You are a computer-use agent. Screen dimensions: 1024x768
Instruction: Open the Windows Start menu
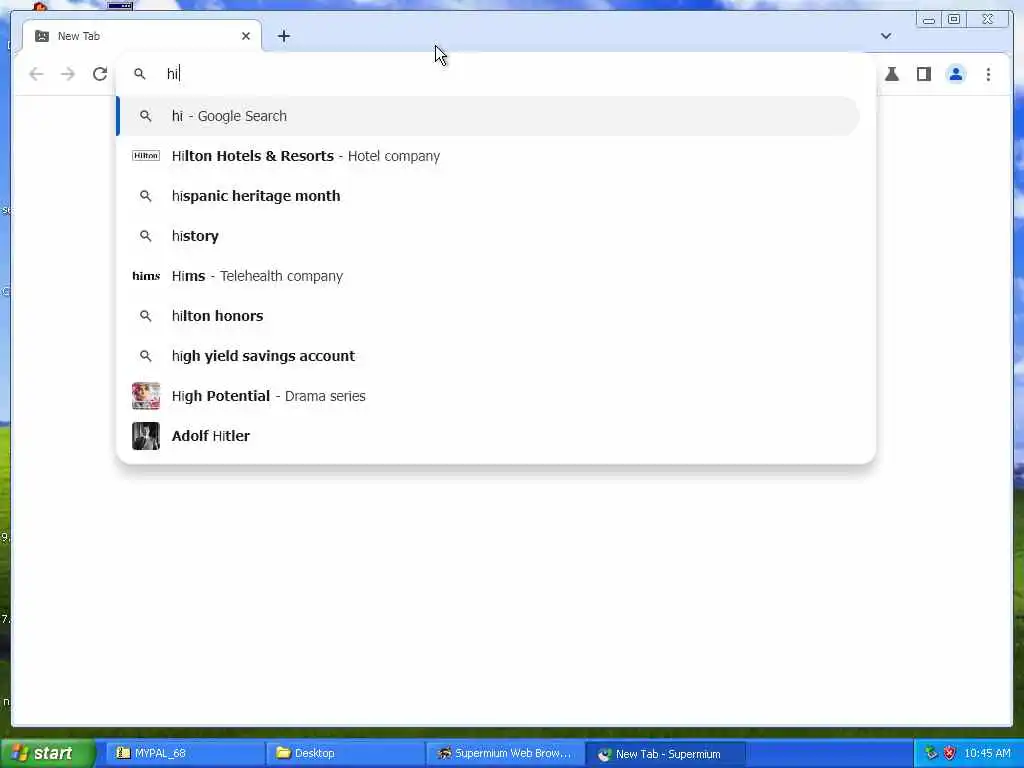pos(48,753)
